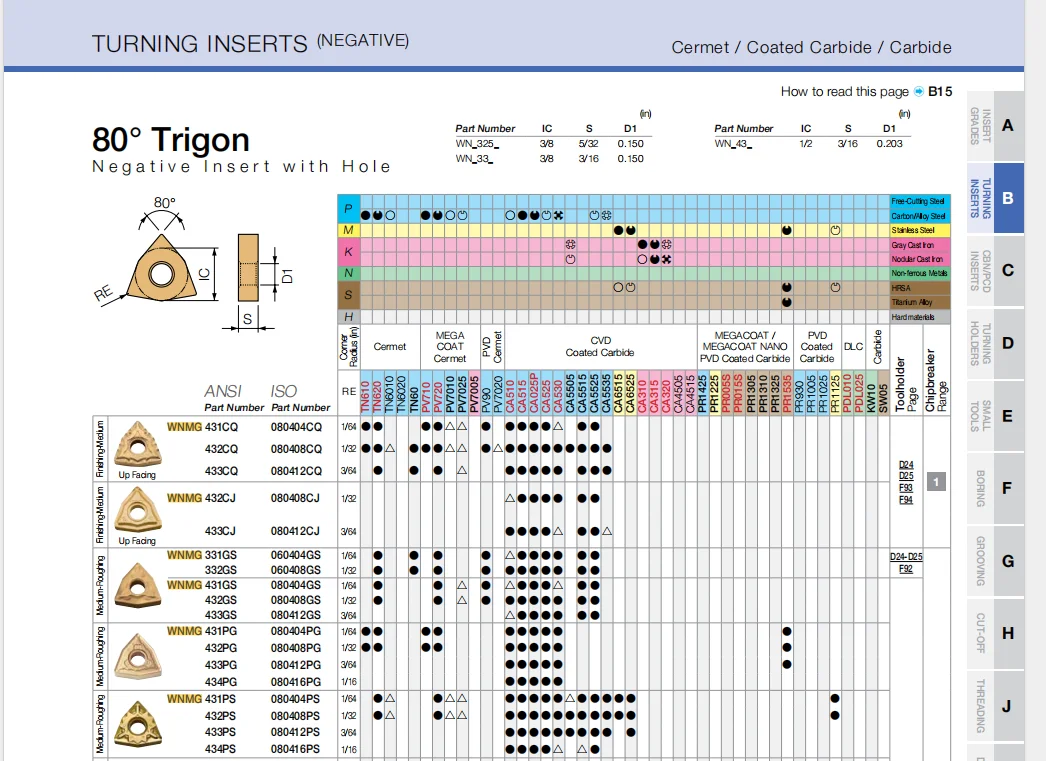Screen dimensions: 1046x761
Task: Select the brown S row label
Action: (x=348, y=295)
